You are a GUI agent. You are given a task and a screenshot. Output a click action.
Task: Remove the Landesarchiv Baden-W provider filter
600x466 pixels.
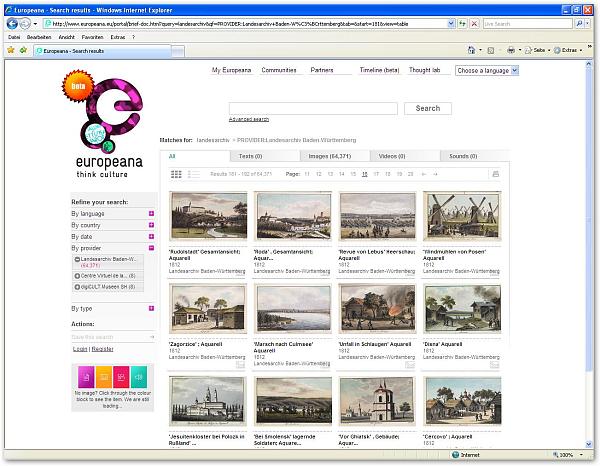coord(77,259)
